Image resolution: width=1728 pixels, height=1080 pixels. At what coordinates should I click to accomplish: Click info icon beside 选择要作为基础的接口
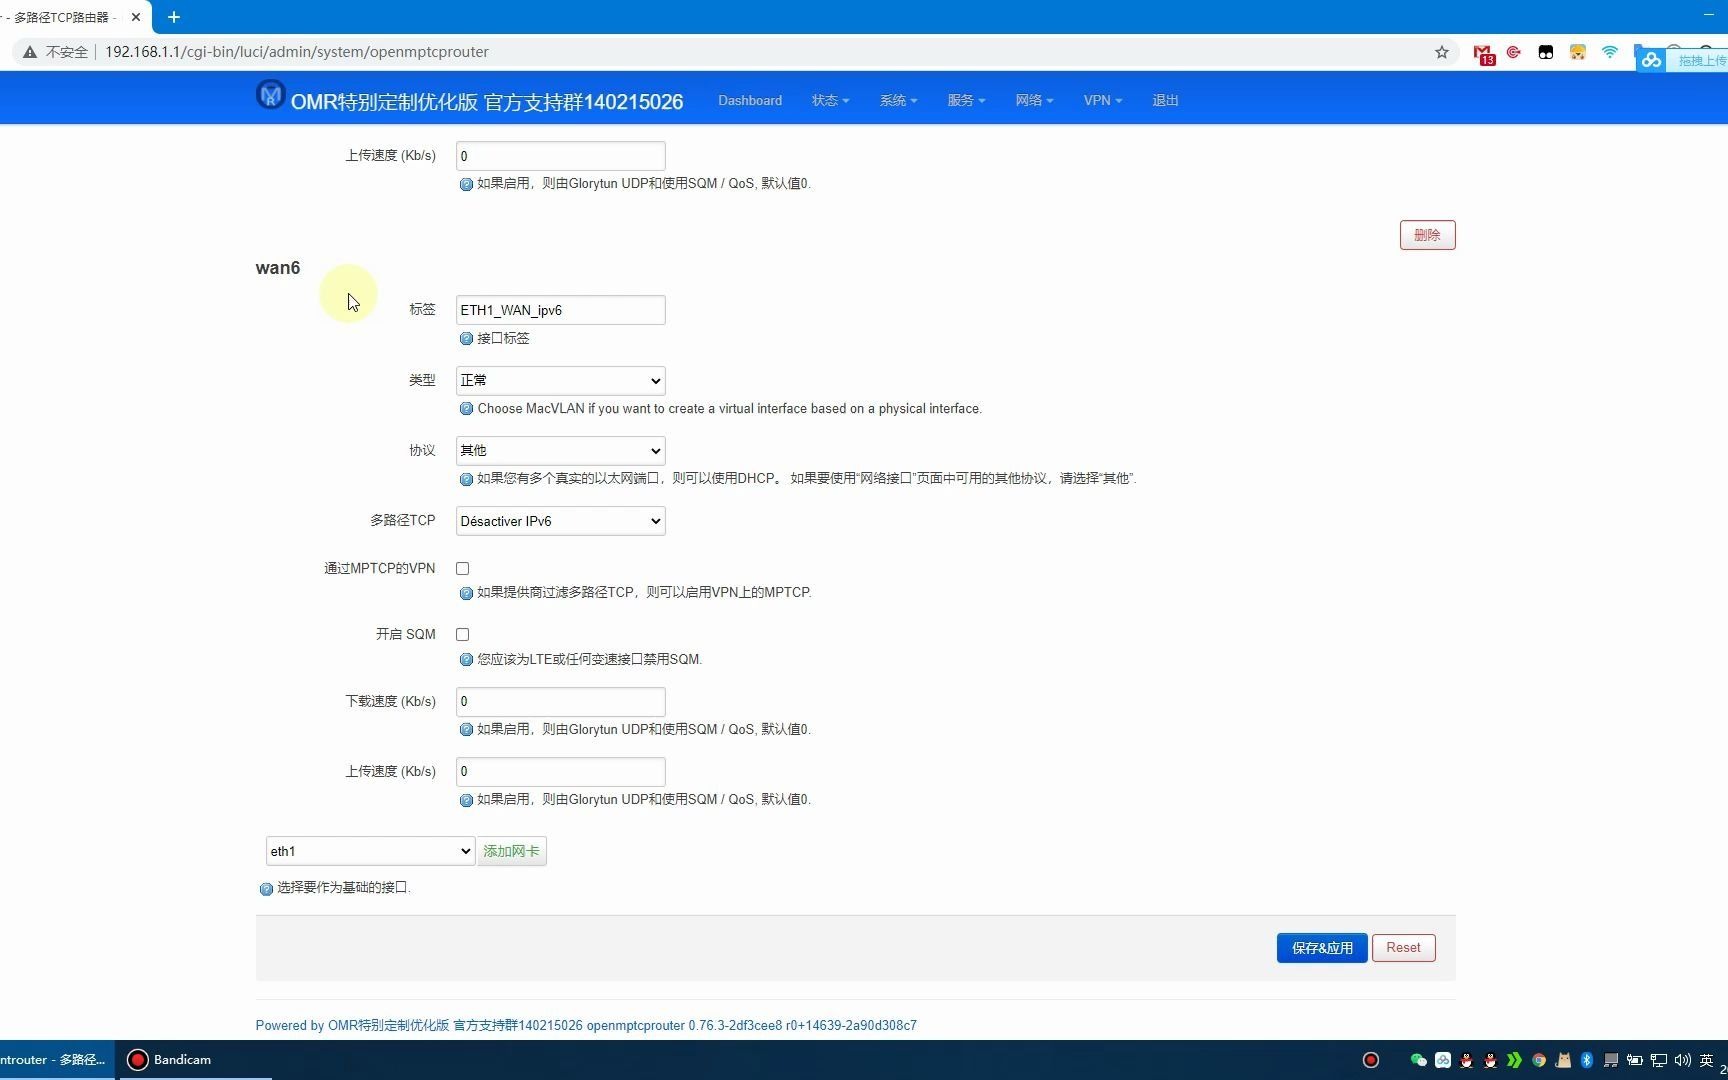tap(266, 889)
